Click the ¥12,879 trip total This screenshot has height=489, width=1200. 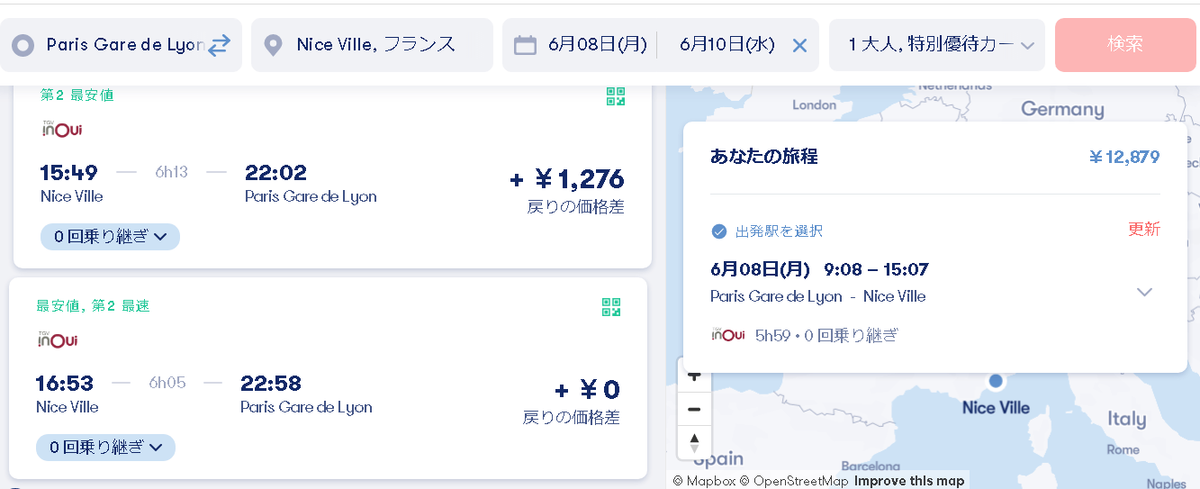click(x=1124, y=157)
